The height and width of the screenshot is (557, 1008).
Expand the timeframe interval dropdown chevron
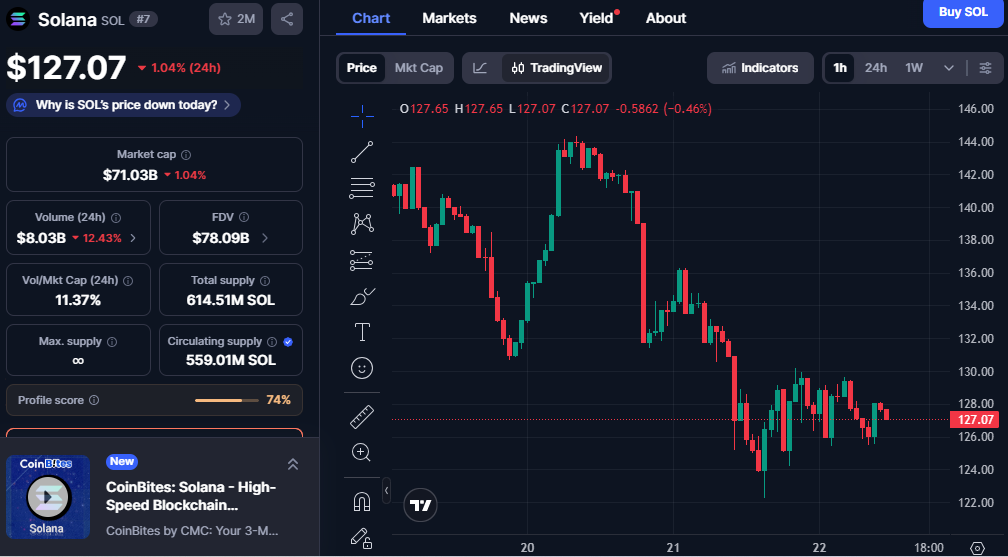[948, 68]
